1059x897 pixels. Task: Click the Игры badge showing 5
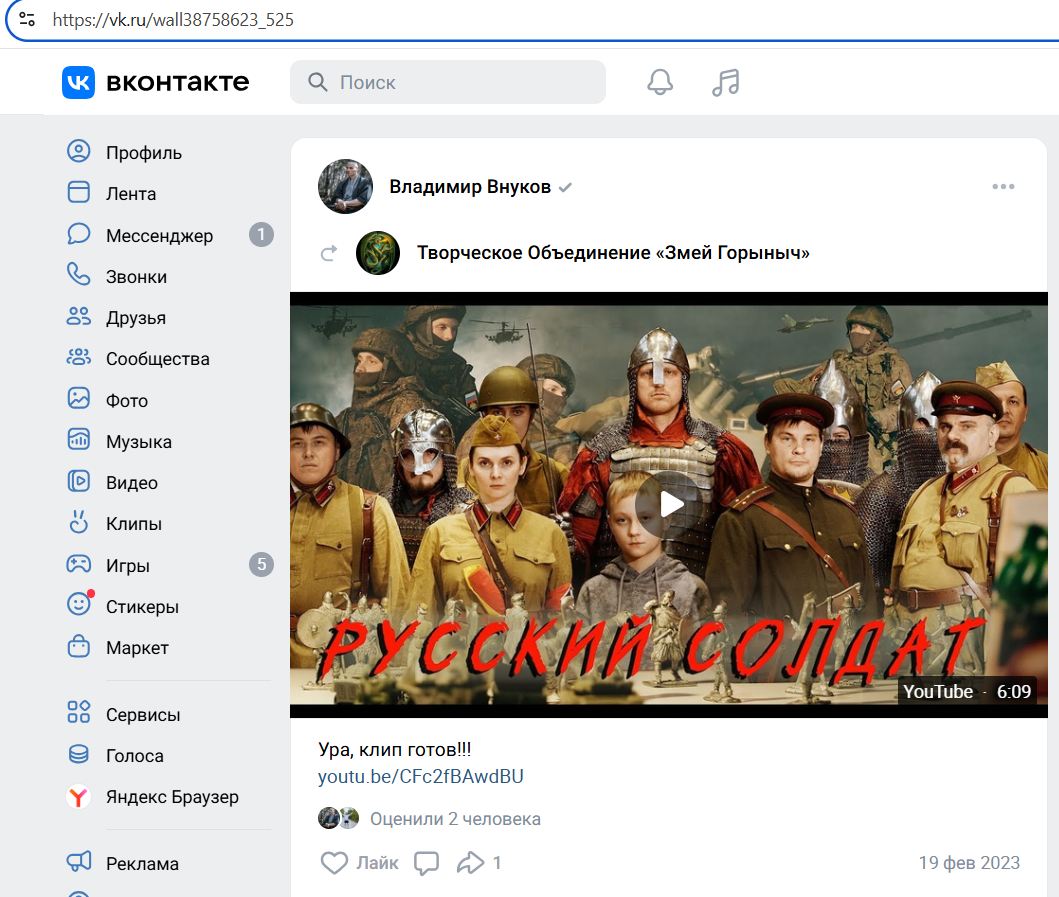[261, 564]
